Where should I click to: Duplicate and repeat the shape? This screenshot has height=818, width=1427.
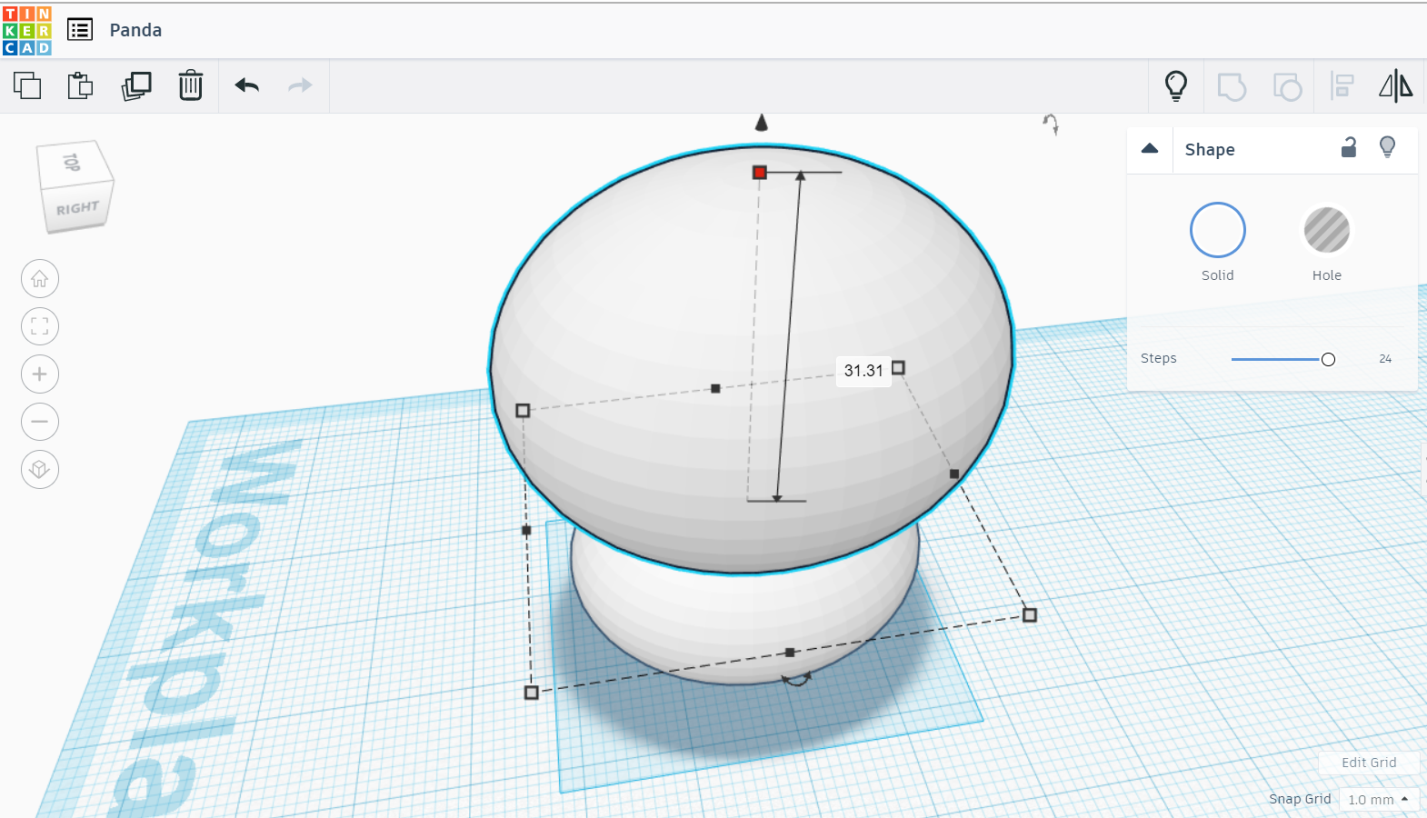136,85
